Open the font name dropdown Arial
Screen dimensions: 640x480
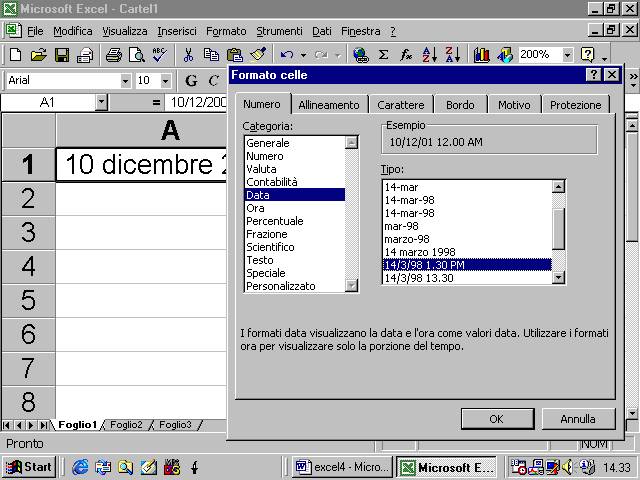(x=125, y=81)
